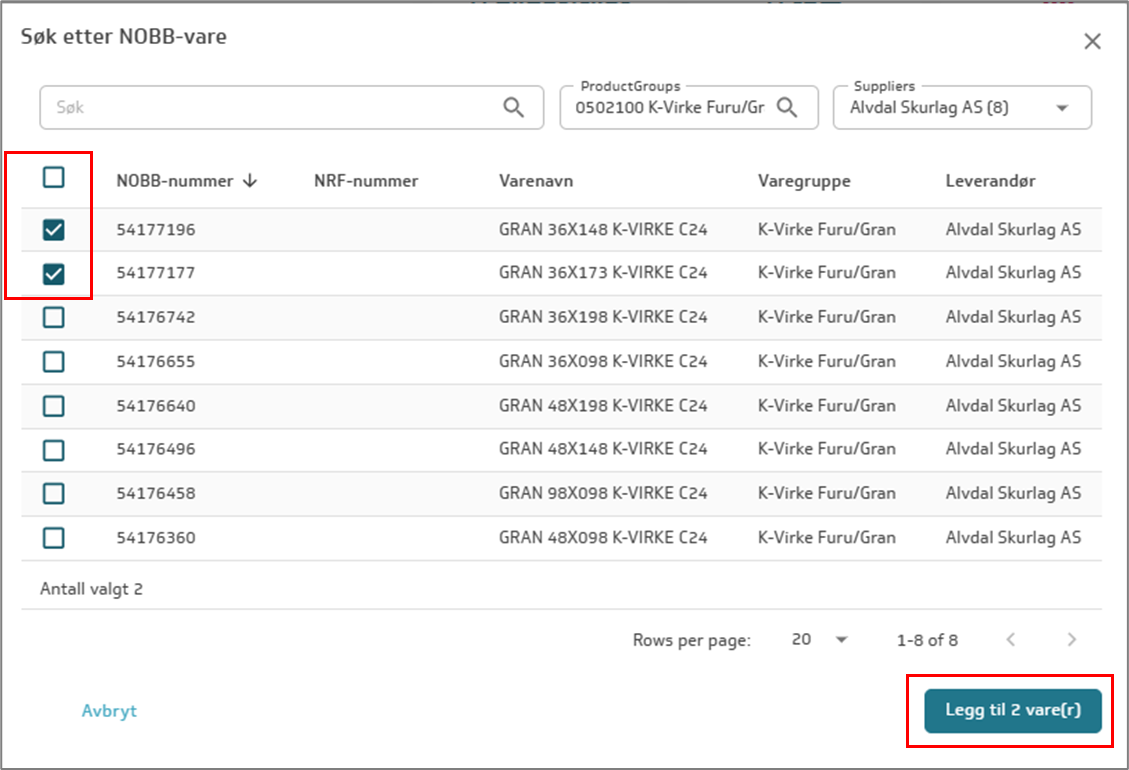Click the ProductGroups search magnifier icon
This screenshot has width=1129, height=770.
coord(787,108)
